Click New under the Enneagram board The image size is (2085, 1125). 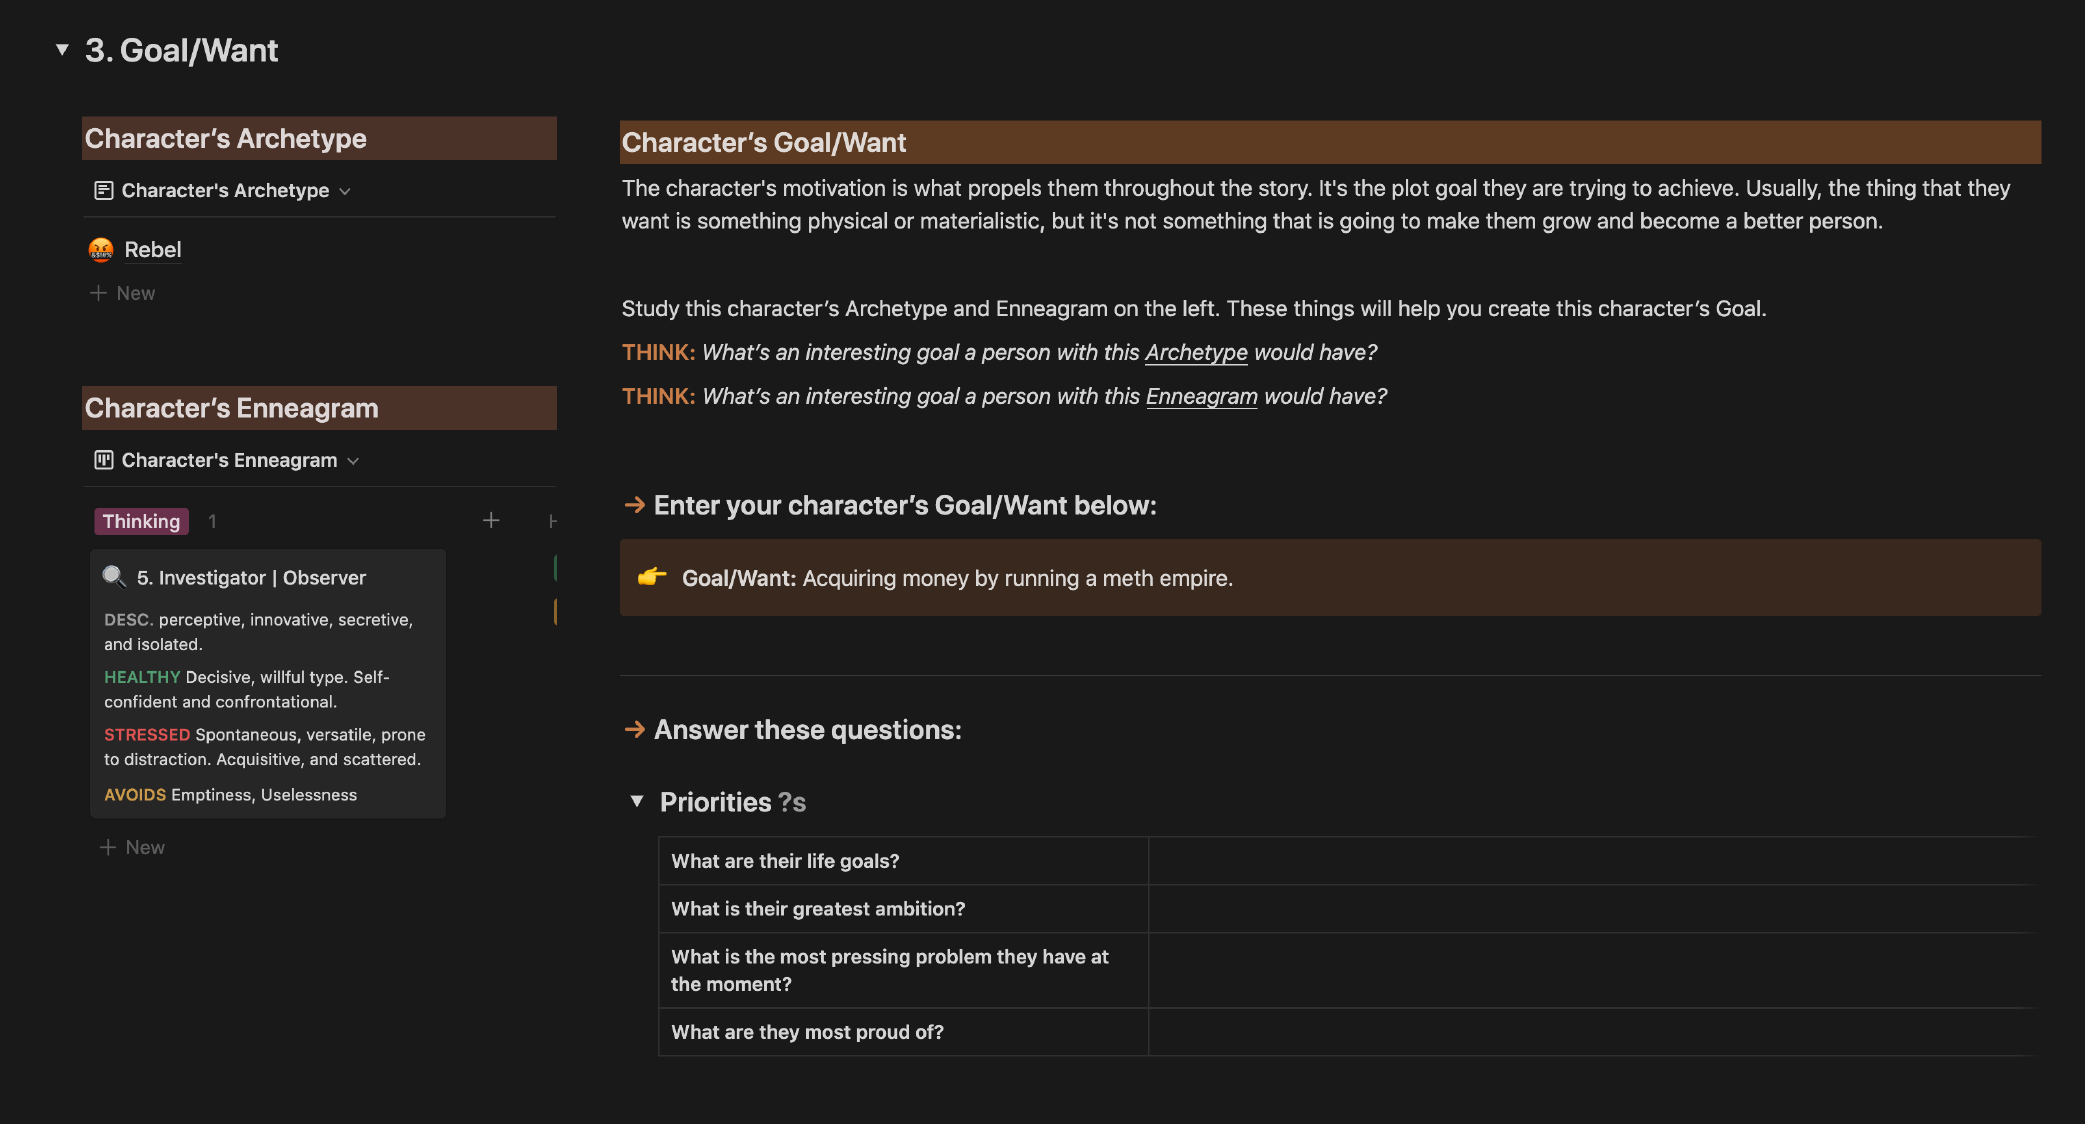tap(146, 847)
